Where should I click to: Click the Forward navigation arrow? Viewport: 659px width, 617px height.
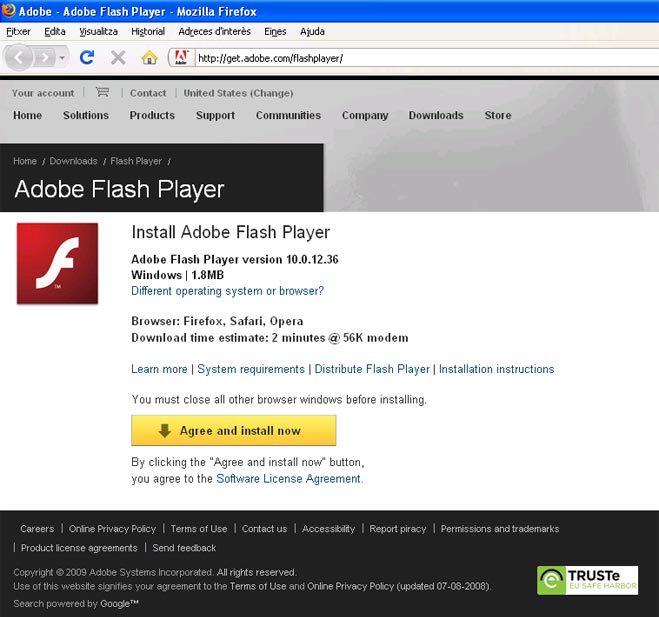(x=44, y=57)
